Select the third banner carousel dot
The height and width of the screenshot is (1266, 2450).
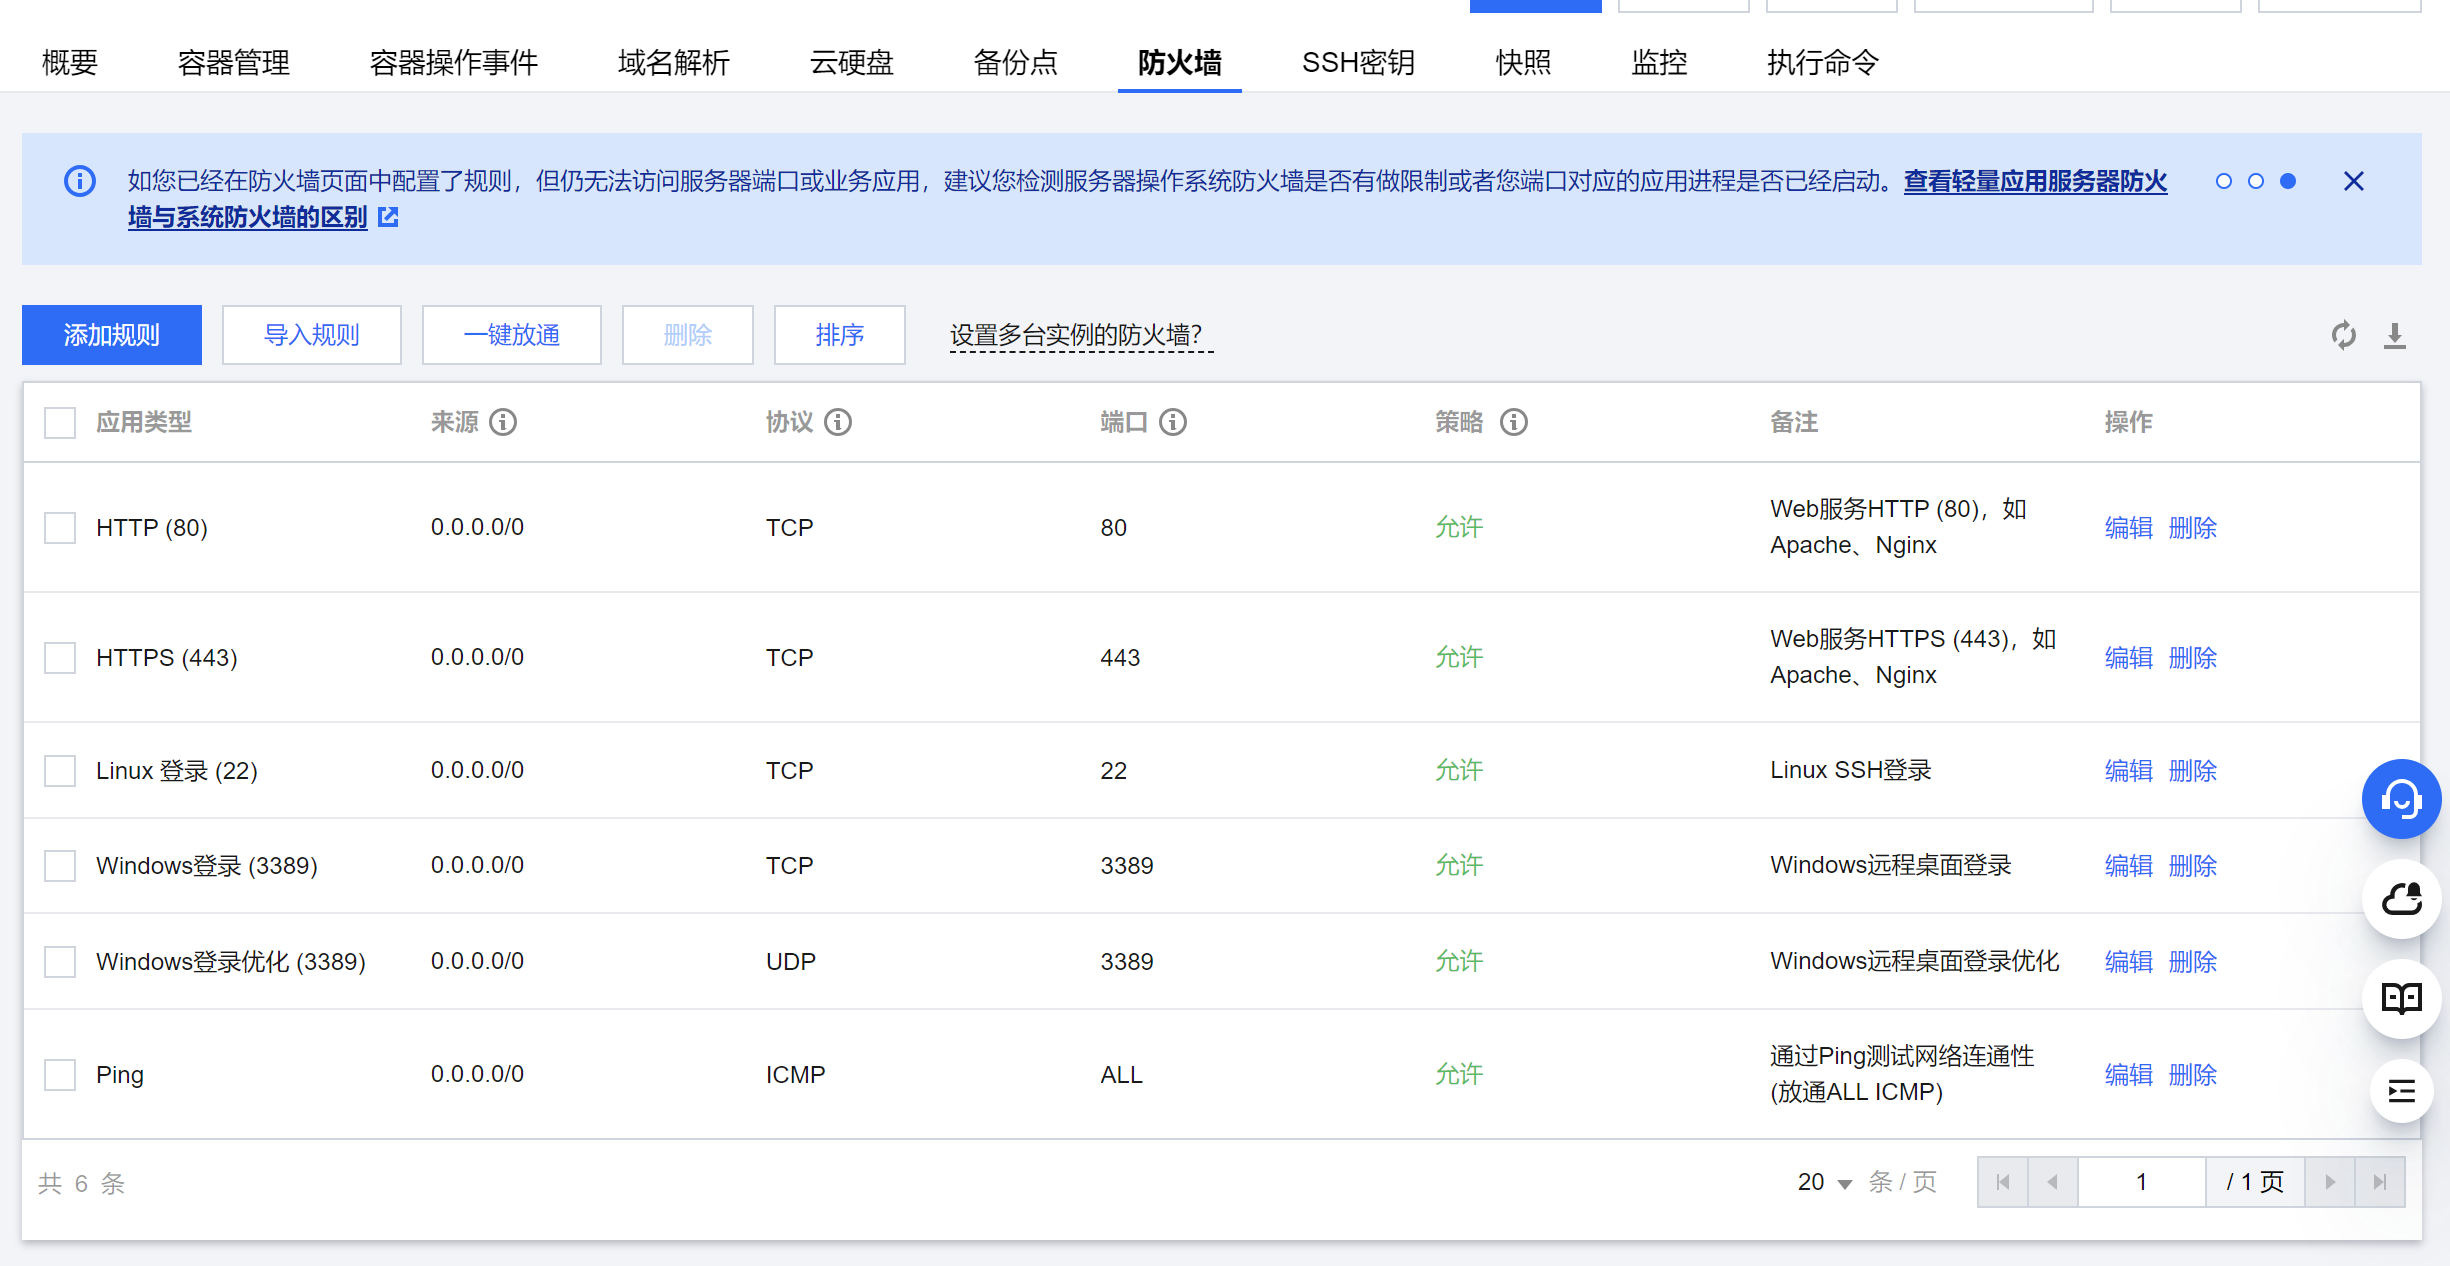pos(2288,181)
